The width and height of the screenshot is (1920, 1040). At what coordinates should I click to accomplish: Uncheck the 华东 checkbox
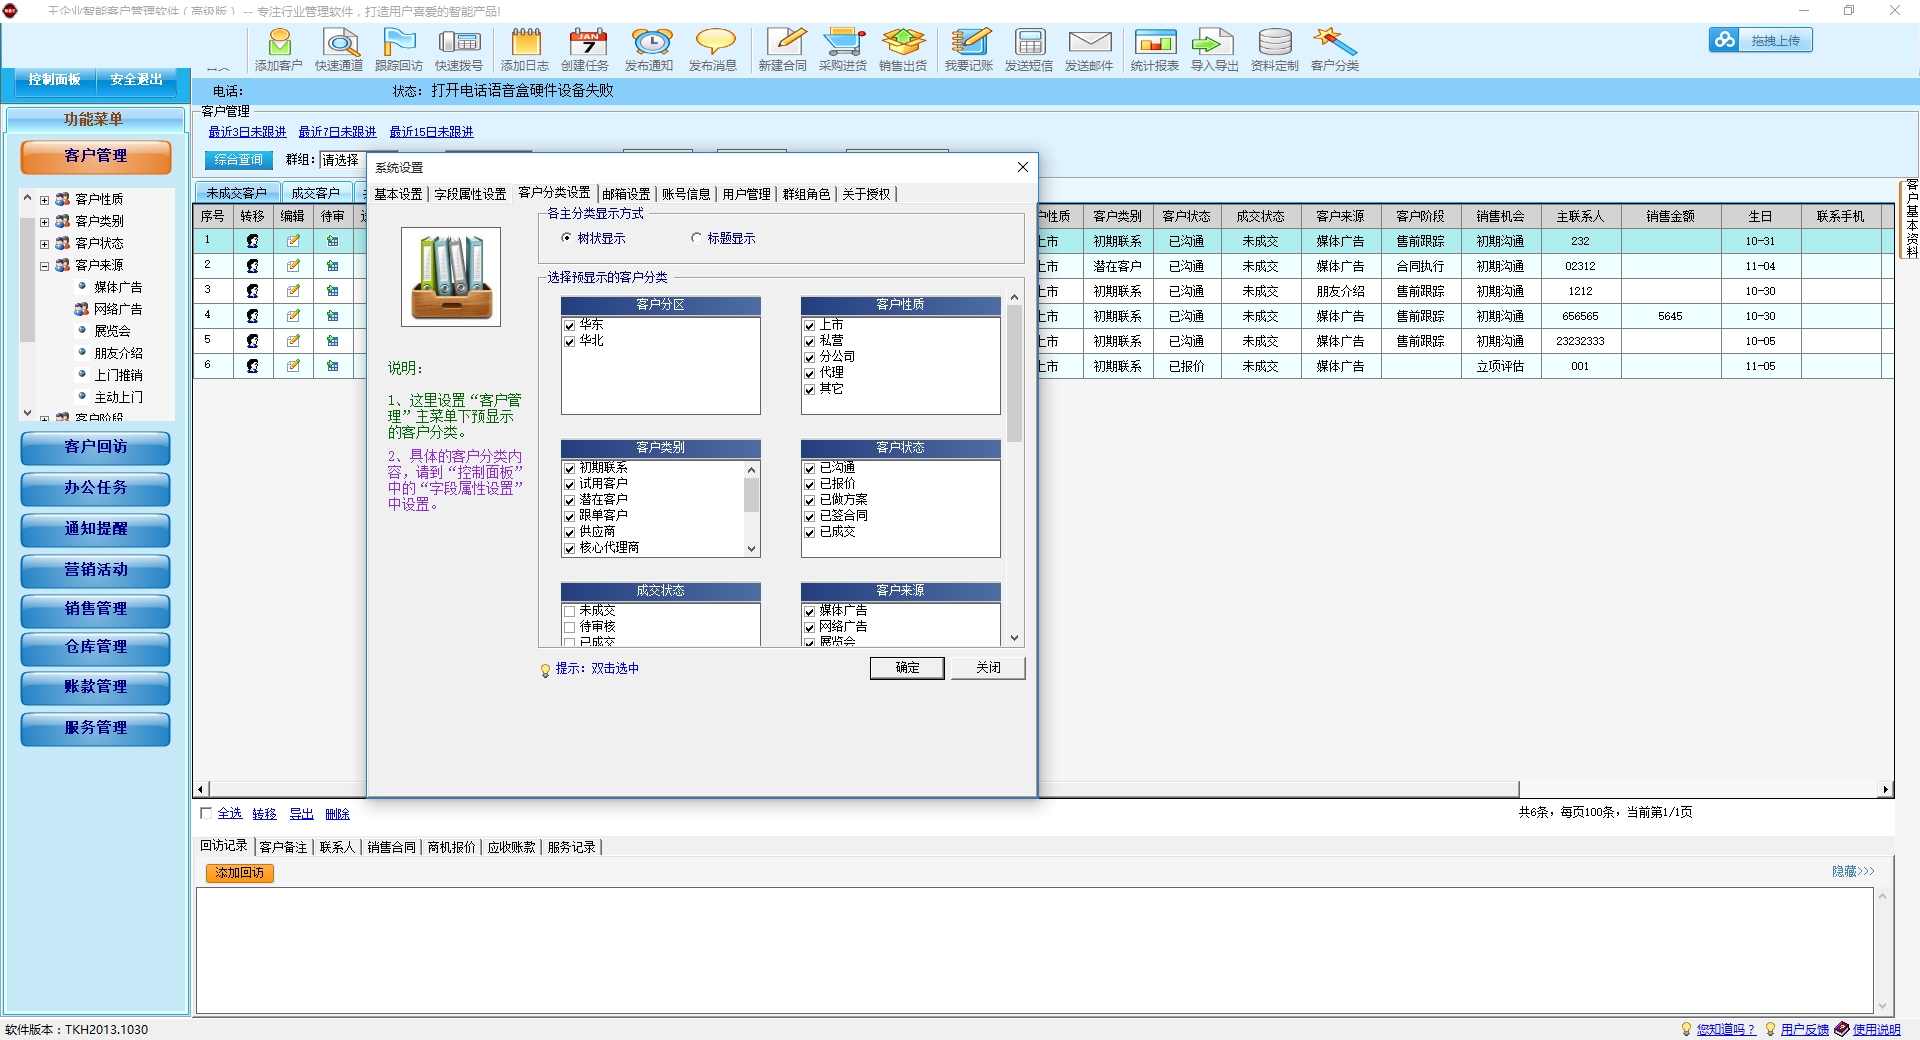click(x=570, y=325)
